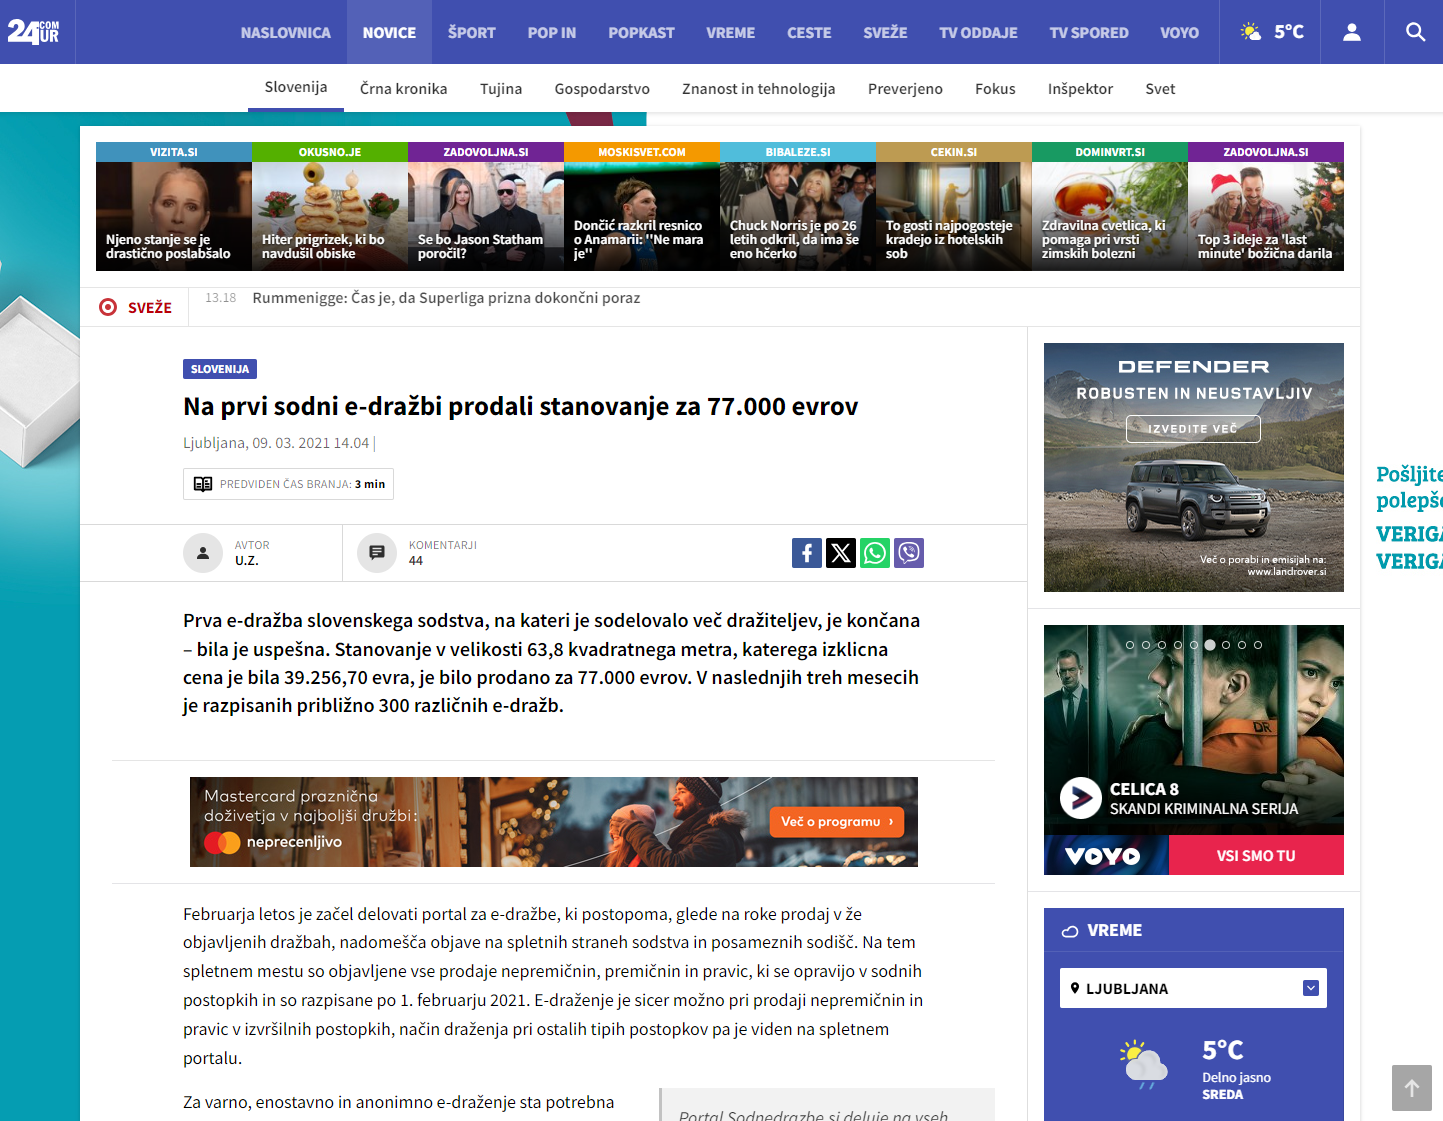Open search with magnifier icon
Screen dimensions: 1443x1121
(1415, 32)
